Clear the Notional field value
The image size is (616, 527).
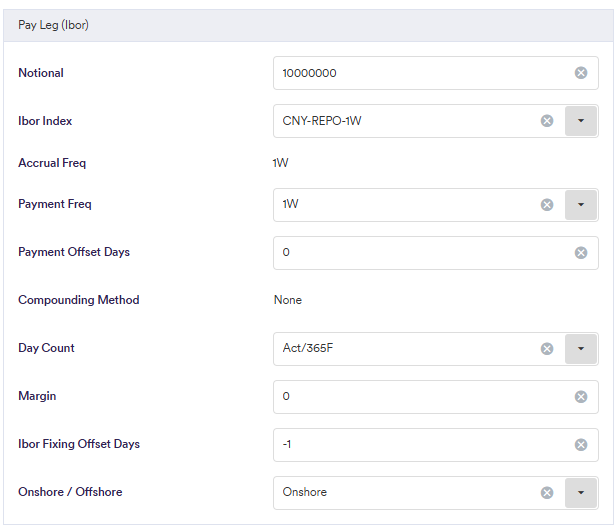(580, 73)
